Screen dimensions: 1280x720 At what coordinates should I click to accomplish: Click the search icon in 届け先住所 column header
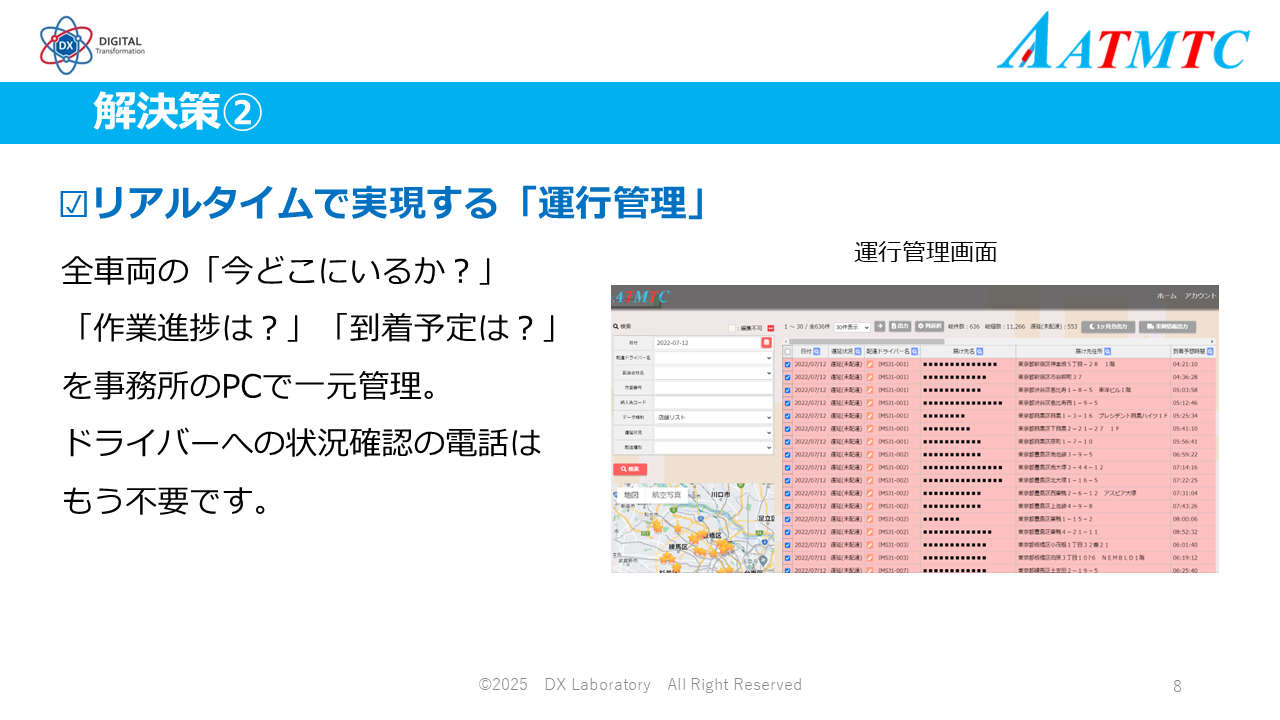click(x=1108, y=352)
